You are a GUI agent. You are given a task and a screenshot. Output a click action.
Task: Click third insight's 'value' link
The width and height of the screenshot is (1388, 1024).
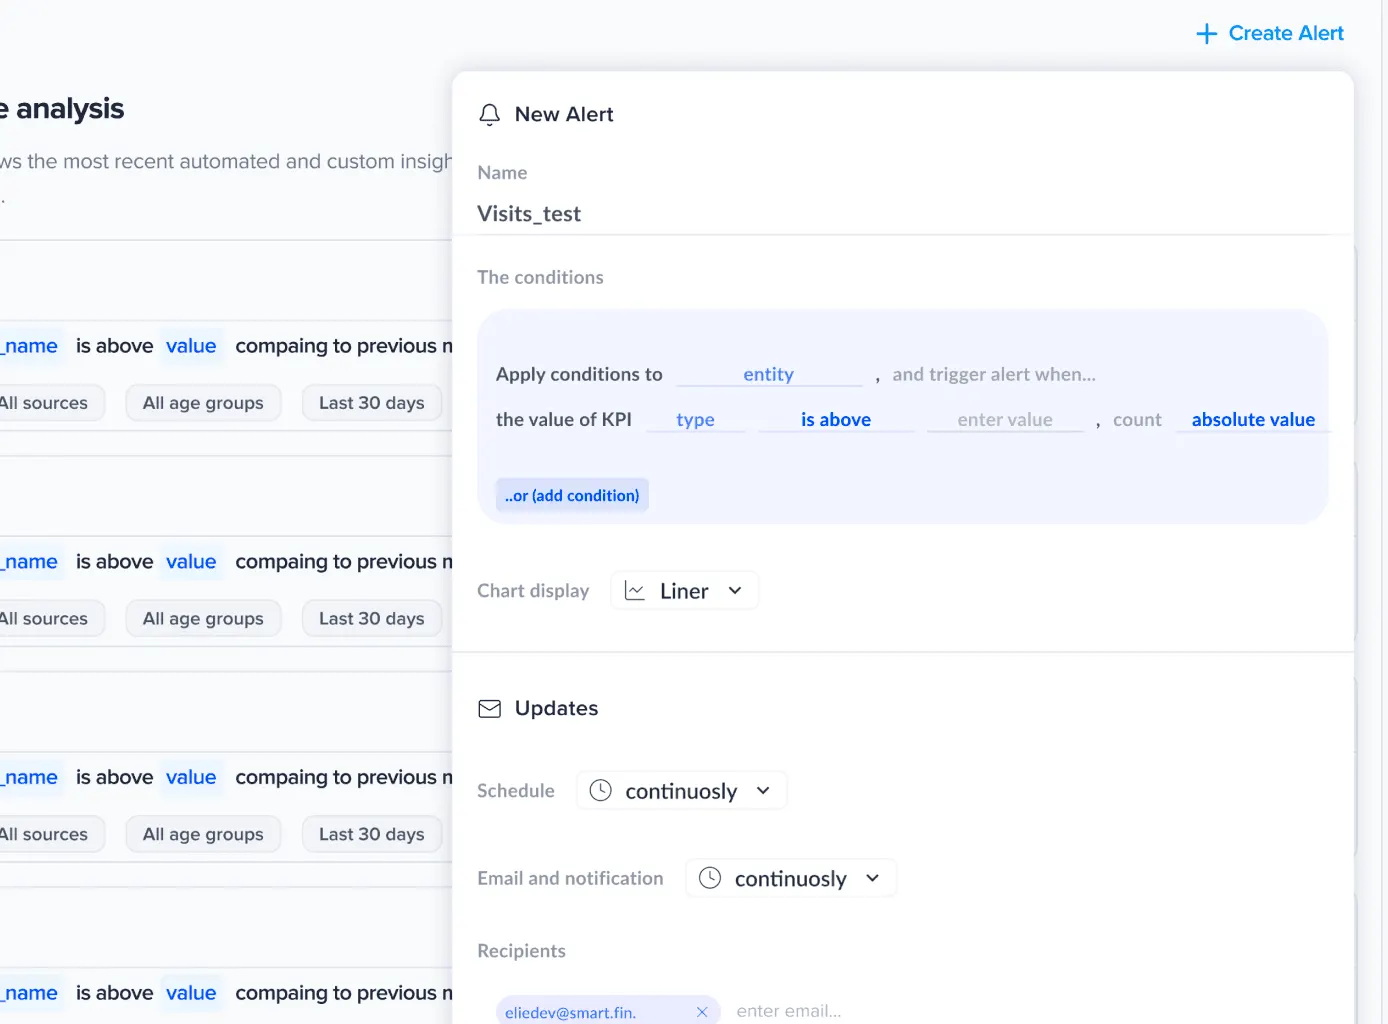pos(191,777)
